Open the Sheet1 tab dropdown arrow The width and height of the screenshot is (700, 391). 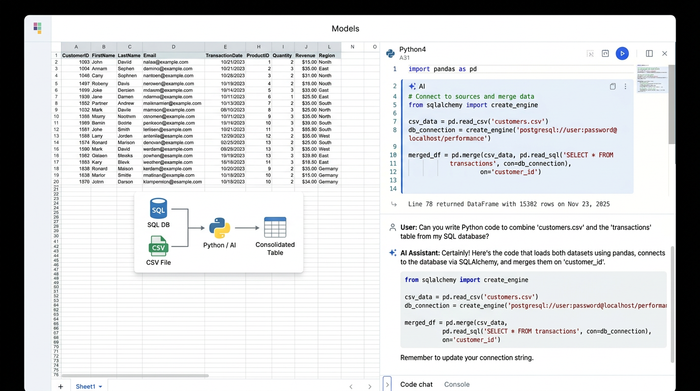pos(100,387)
